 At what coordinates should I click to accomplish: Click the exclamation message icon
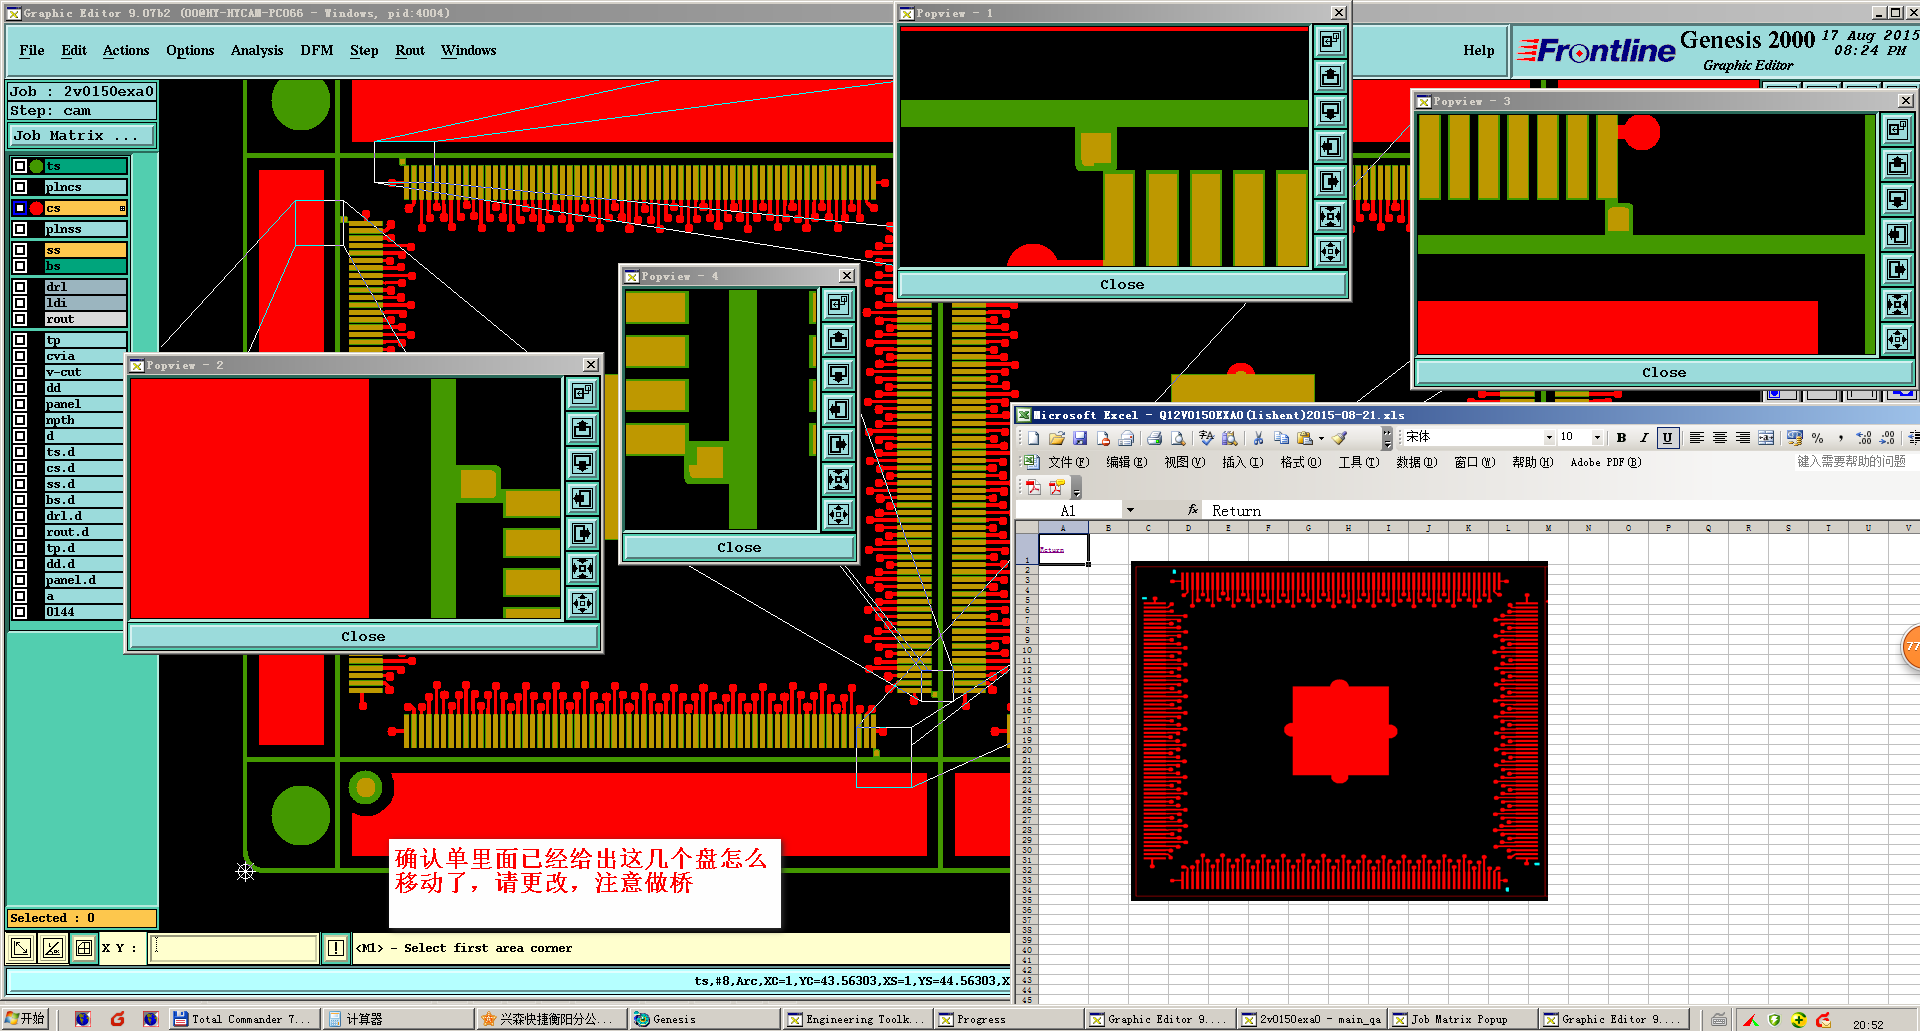point(336,947)
